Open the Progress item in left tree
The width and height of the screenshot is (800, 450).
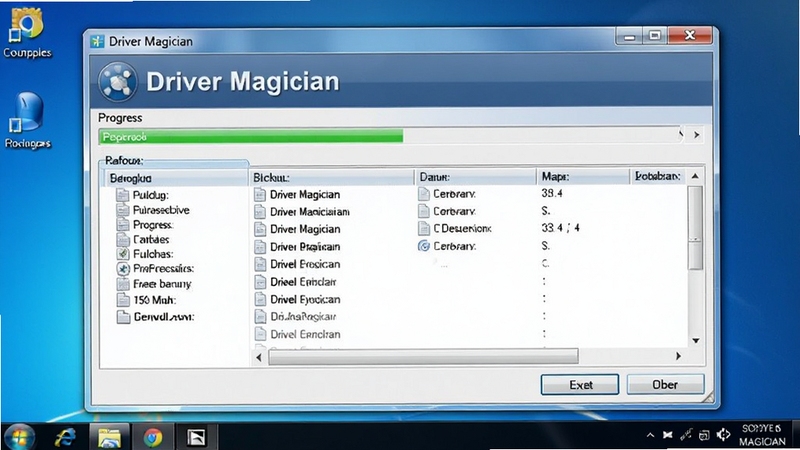[x=153, y=225]
